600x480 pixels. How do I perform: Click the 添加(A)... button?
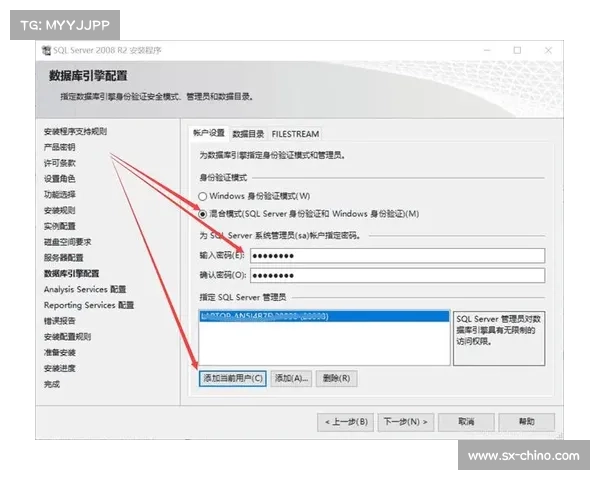291,379
